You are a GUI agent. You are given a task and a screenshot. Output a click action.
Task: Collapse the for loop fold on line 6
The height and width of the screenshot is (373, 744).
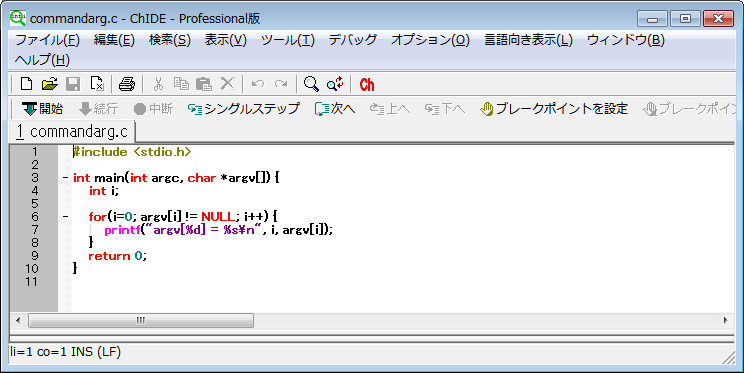[x=65, y=217]
